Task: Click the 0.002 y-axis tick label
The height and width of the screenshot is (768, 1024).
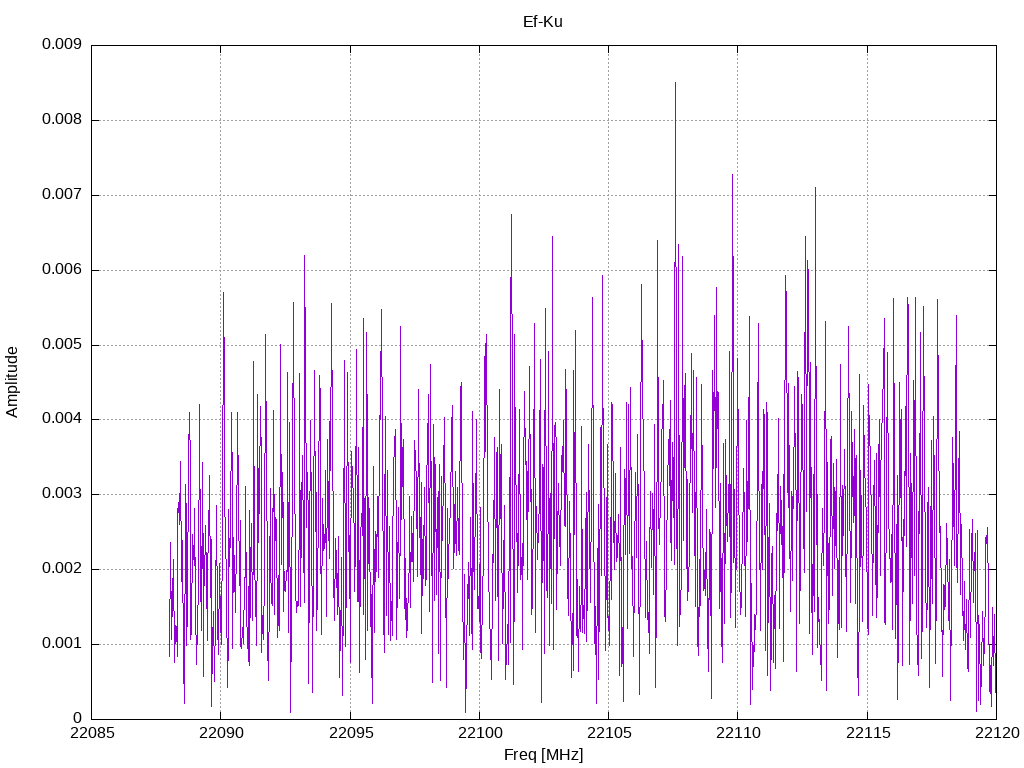Action: click(x=62, y=569)
